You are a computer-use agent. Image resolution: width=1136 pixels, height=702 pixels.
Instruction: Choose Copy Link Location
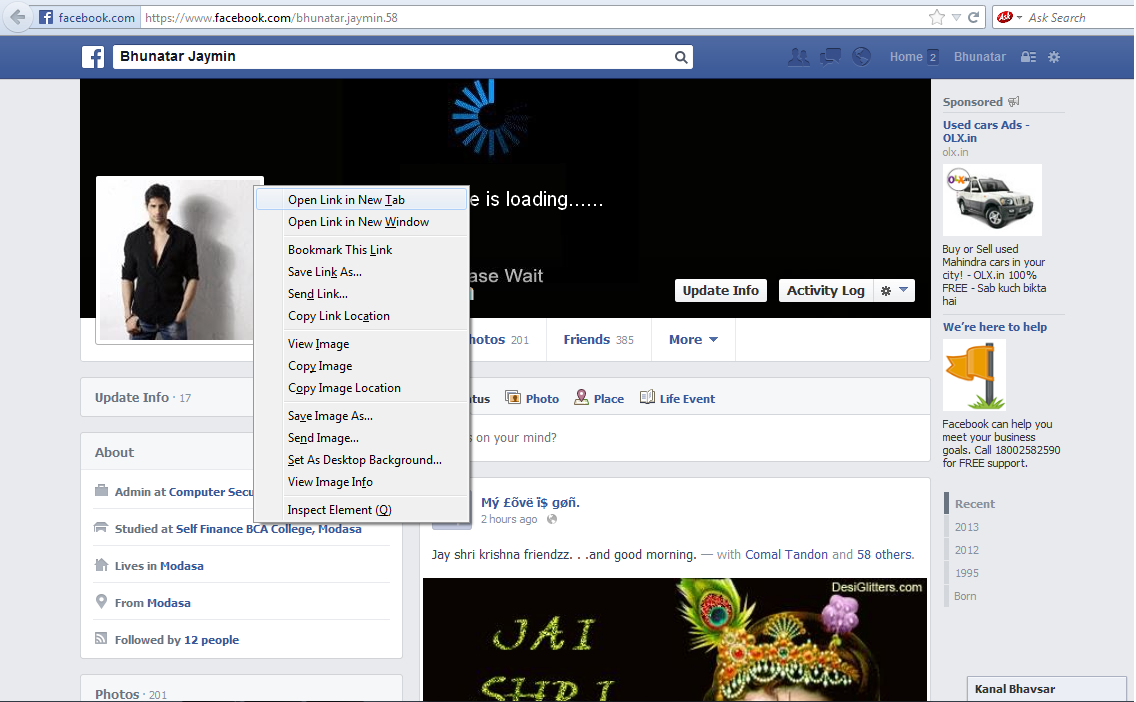(x=361, y=316)
